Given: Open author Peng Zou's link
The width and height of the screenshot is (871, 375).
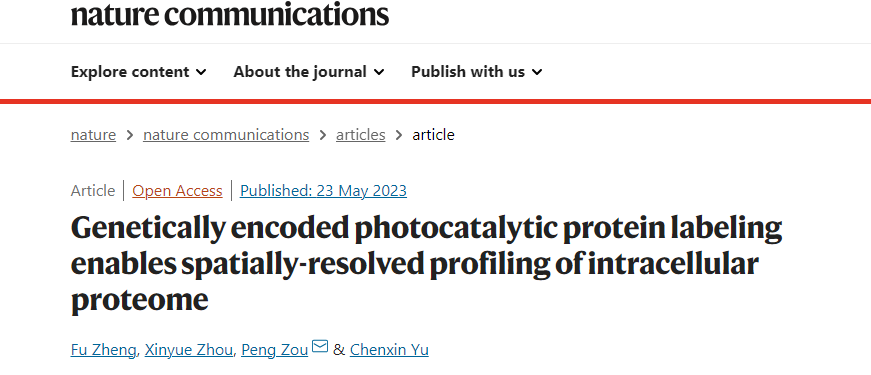Looking at the screenshot, I should click(274, 350).
